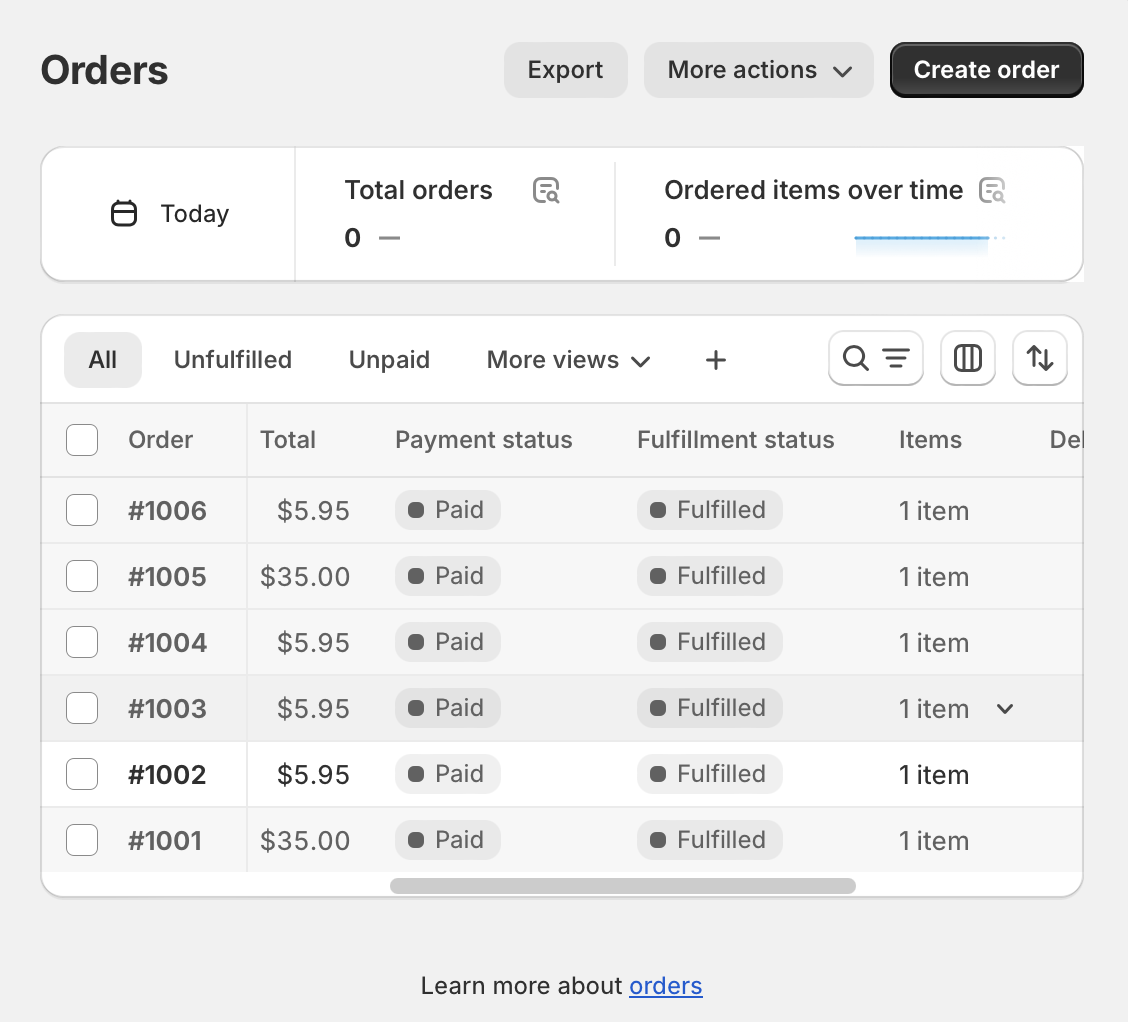Switch to the All orders tab
This screenshot has height=1022, width=1128.
[103, 360]
